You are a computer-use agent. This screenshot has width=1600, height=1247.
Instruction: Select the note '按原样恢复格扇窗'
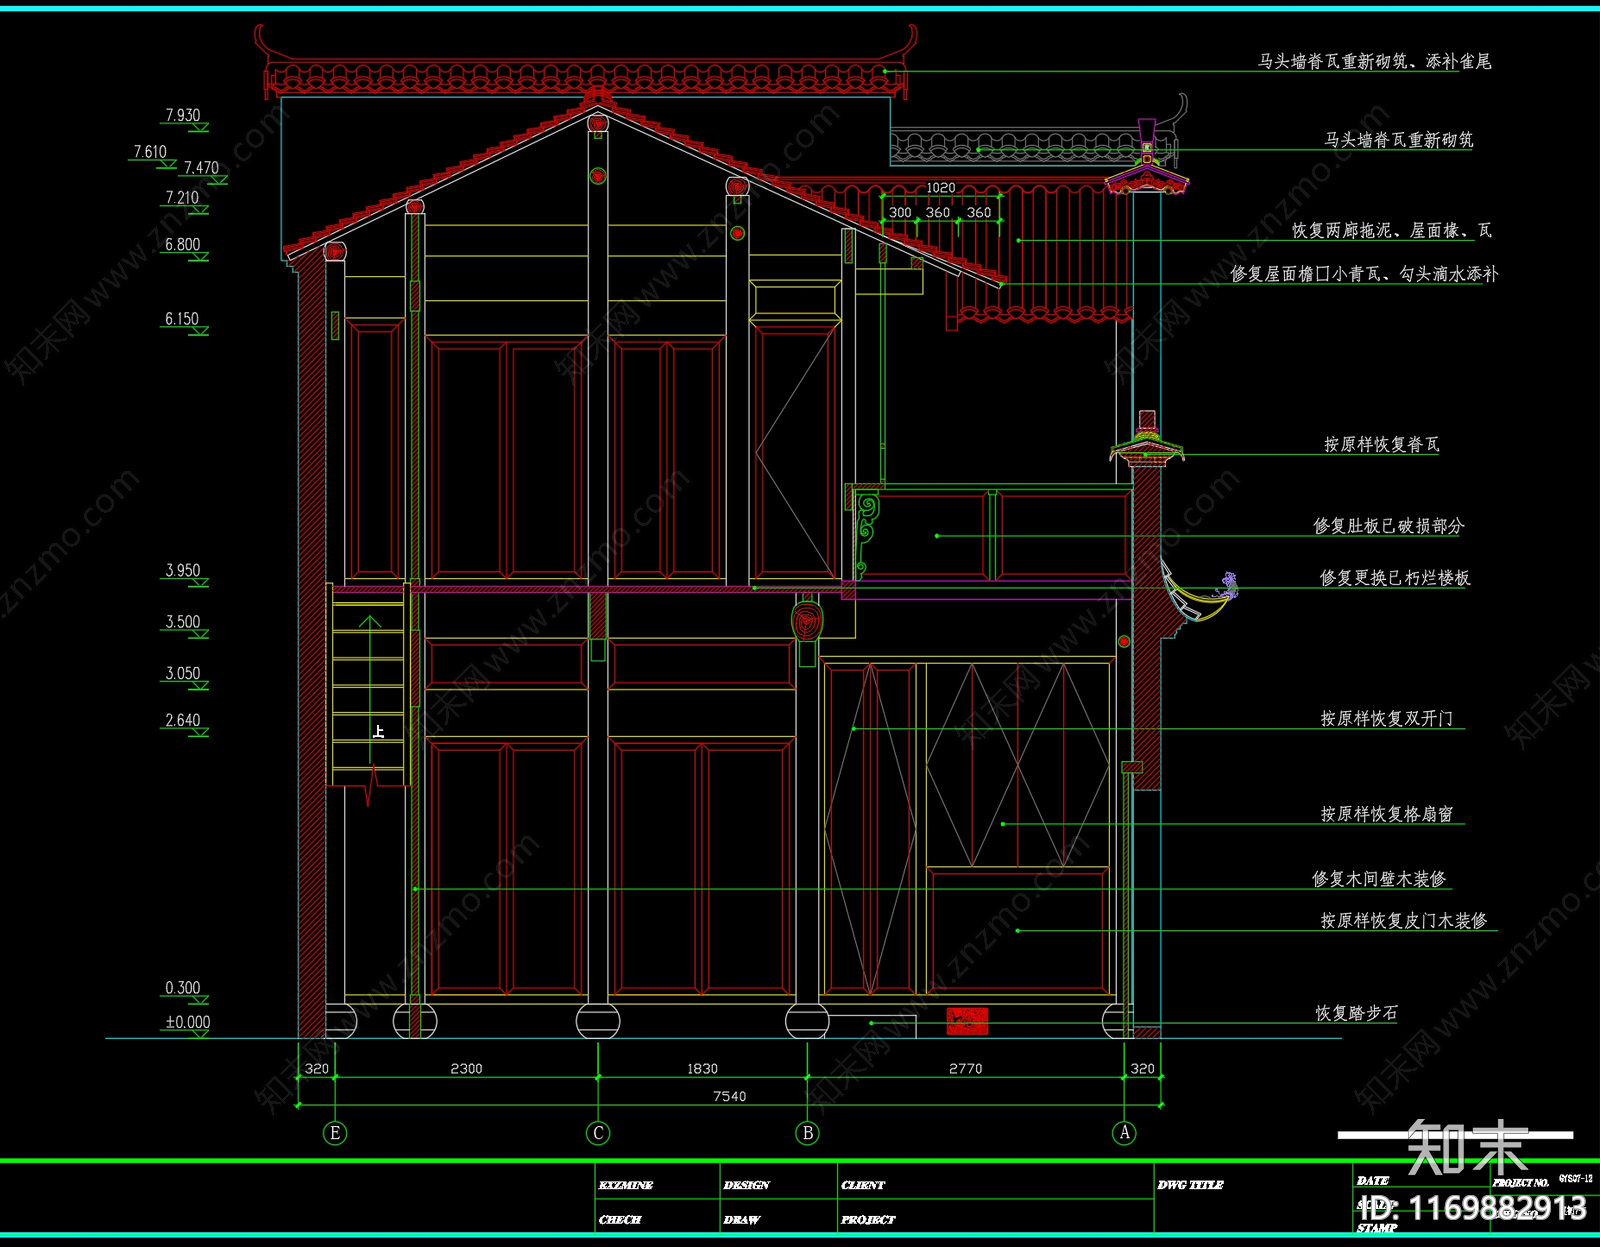1386,815
